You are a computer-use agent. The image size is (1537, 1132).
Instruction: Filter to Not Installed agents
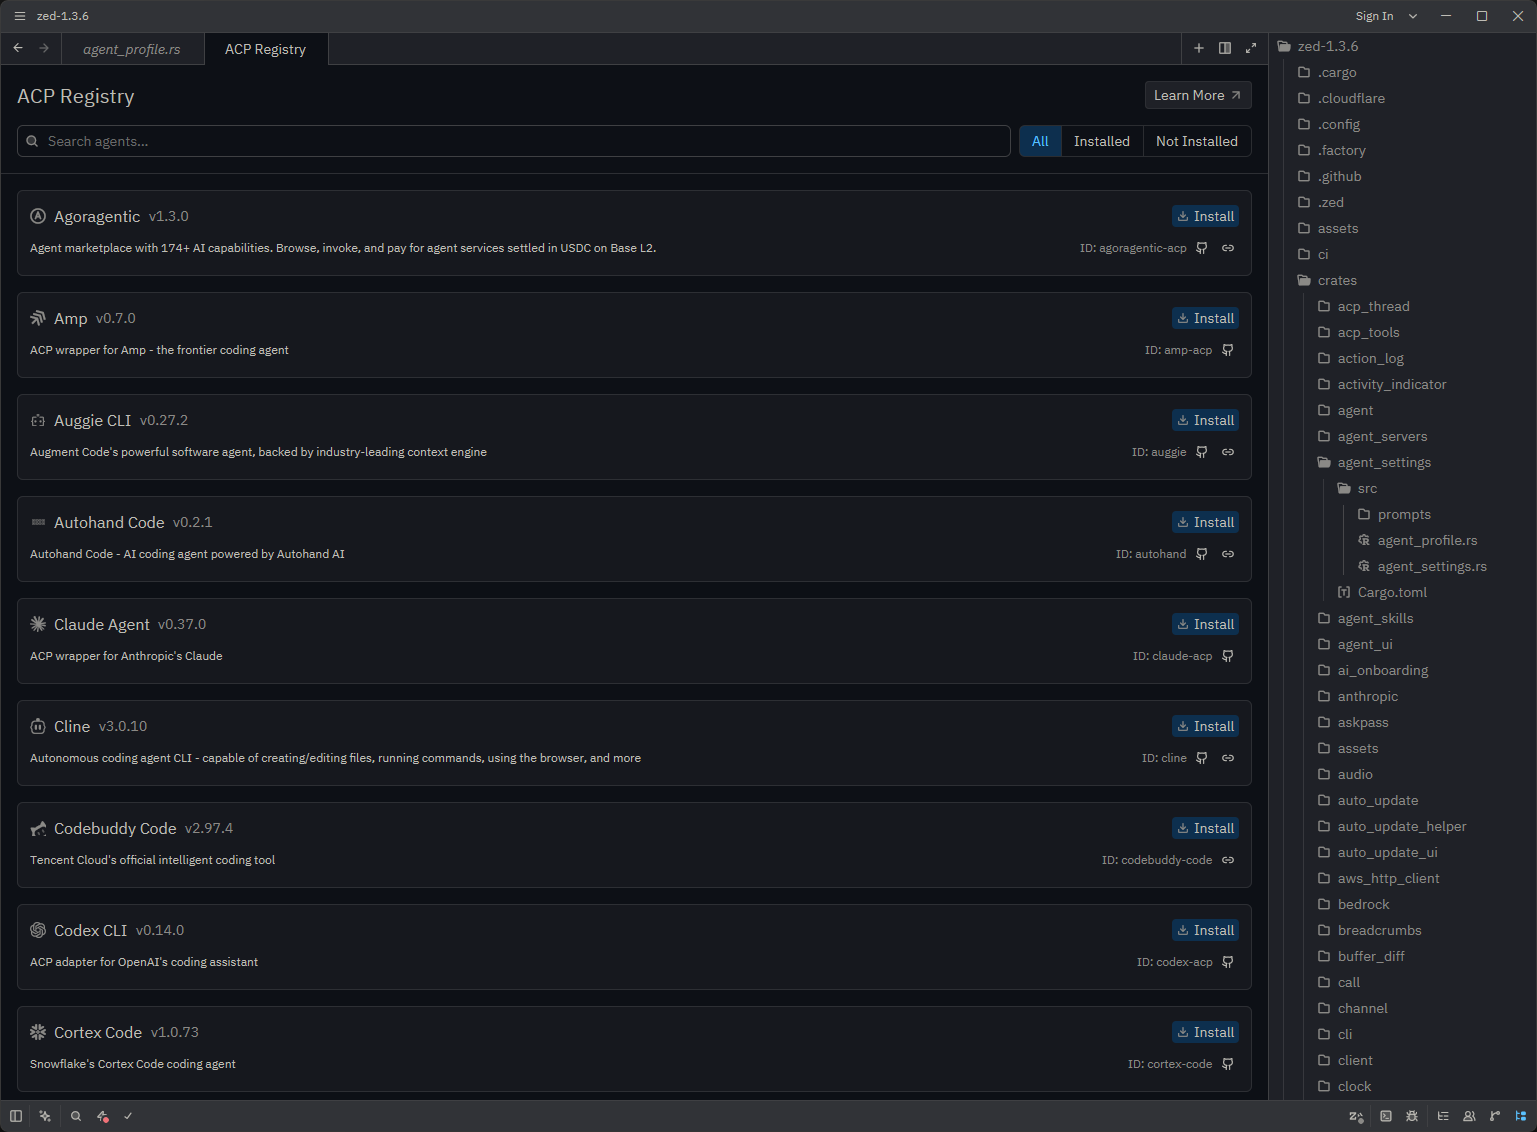(x=1197, y=141)
